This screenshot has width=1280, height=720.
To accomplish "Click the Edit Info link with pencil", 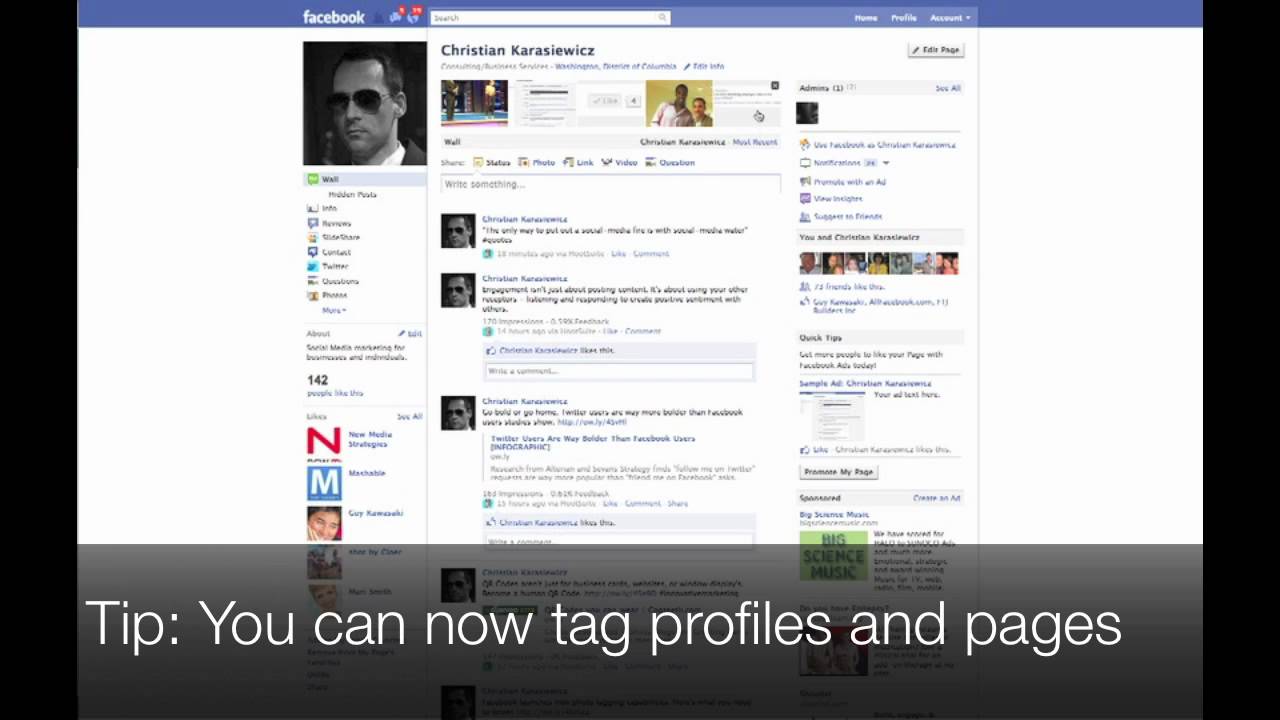I will [x=704, y=66].
